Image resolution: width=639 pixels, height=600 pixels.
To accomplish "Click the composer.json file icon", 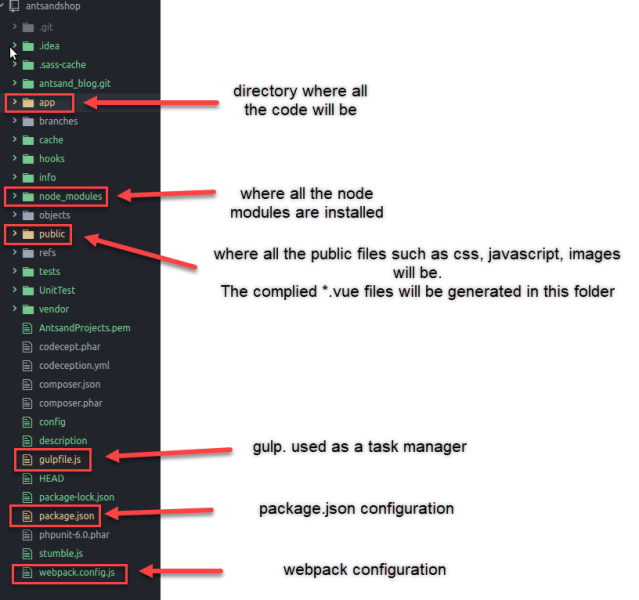I will [x=27, y=384].
